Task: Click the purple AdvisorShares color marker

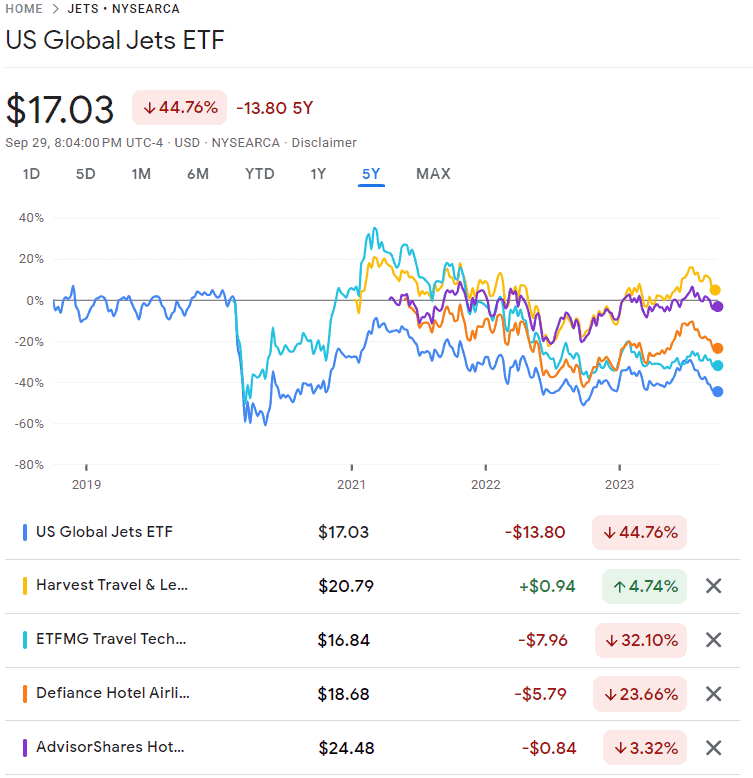Action: coord(24,747)
